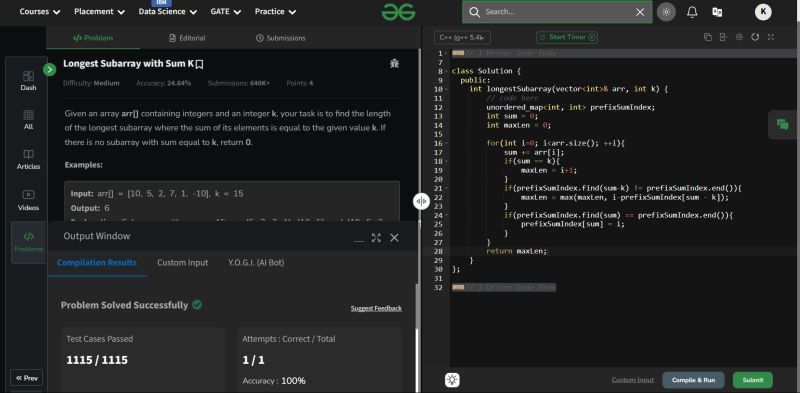Switch to the Problem tab
This screenshot has height=393, width=800.
93,38
